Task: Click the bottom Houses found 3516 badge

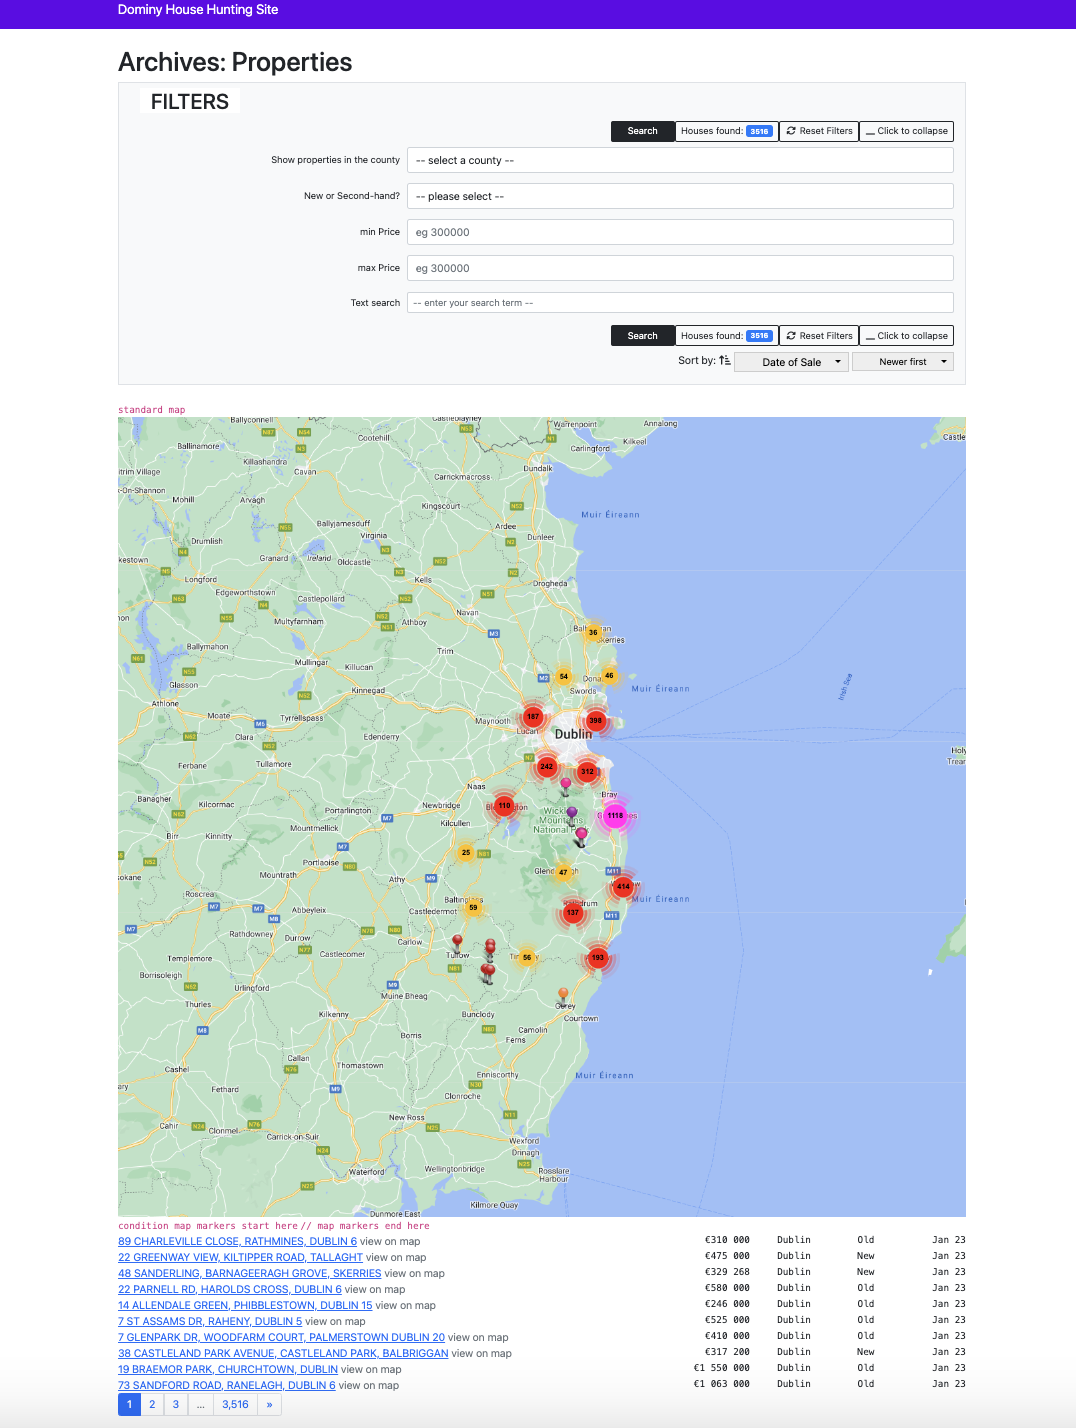Action: pyautogui.click(x=760, y=336)
